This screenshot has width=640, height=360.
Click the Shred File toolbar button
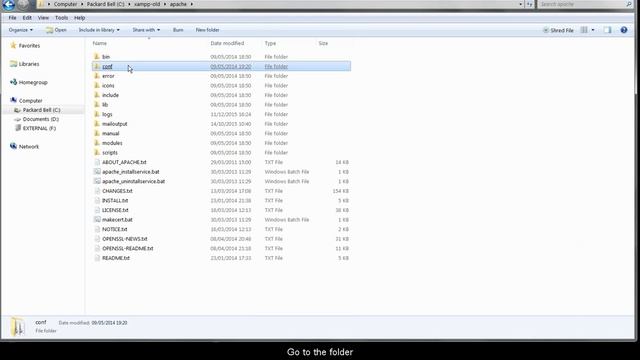coord(558,30)
